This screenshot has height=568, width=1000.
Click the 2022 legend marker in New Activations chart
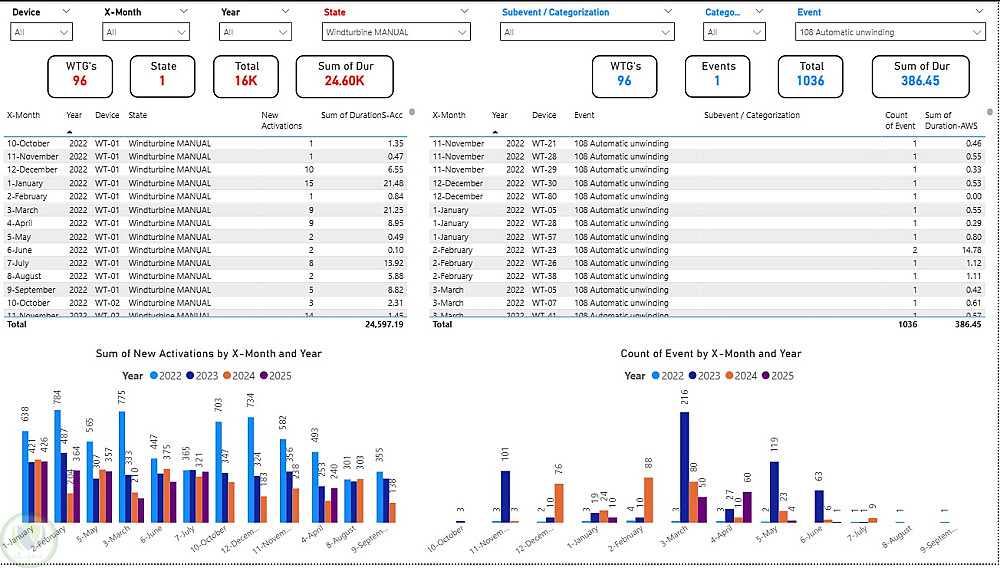coord(154,376)
